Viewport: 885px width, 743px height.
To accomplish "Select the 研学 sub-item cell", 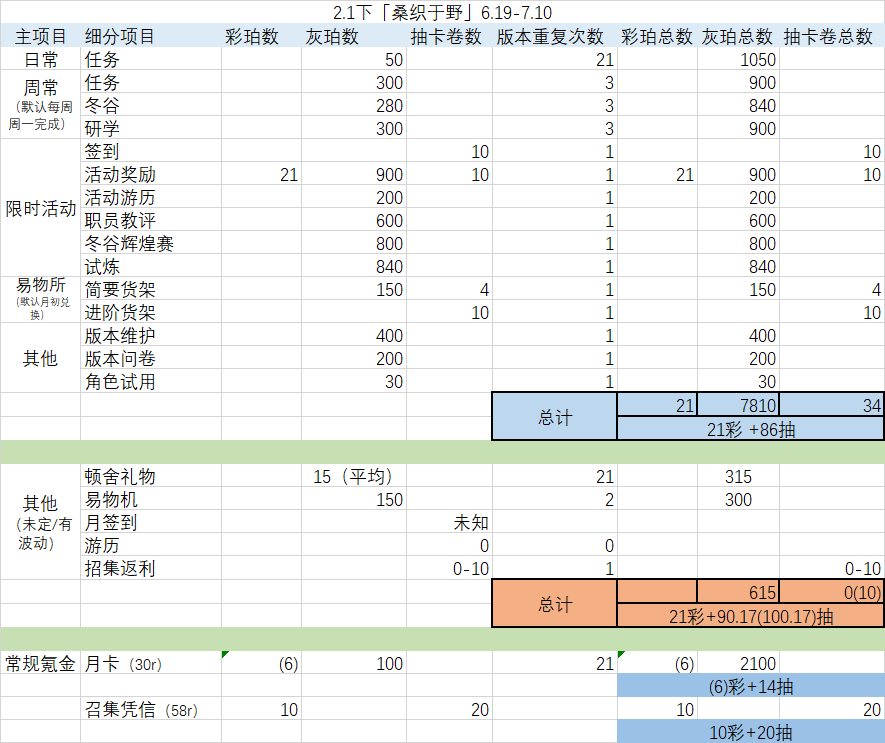I will pos(151,128).
